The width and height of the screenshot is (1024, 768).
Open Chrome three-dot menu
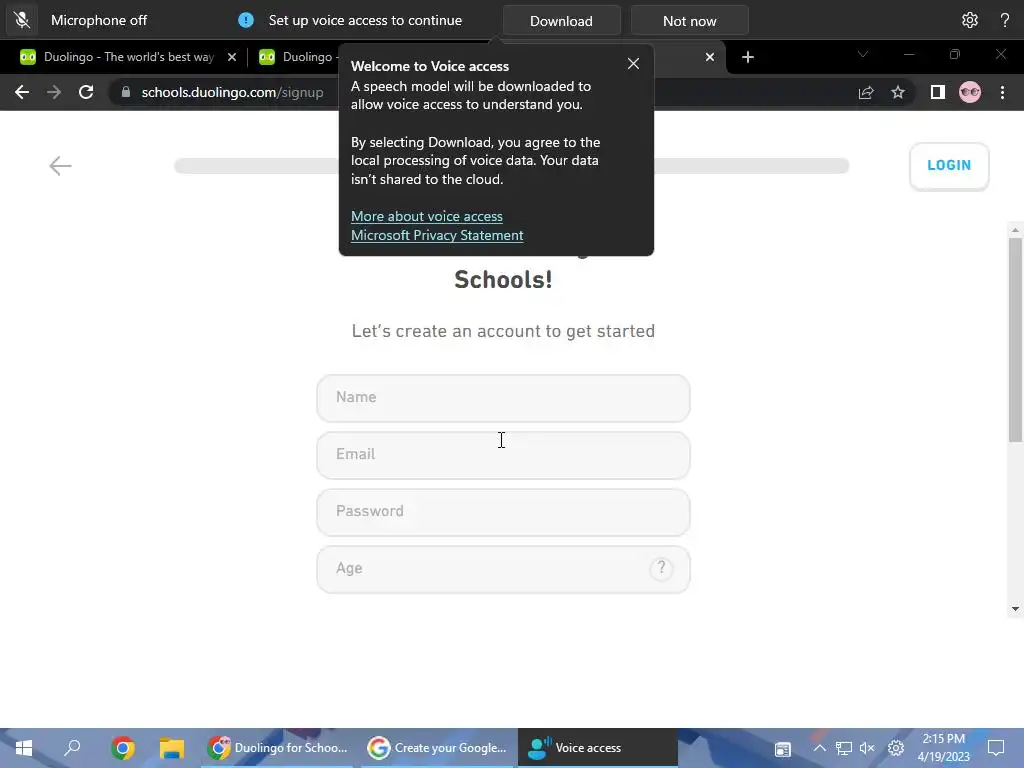pyautogui.click(x=1002, y=92)
